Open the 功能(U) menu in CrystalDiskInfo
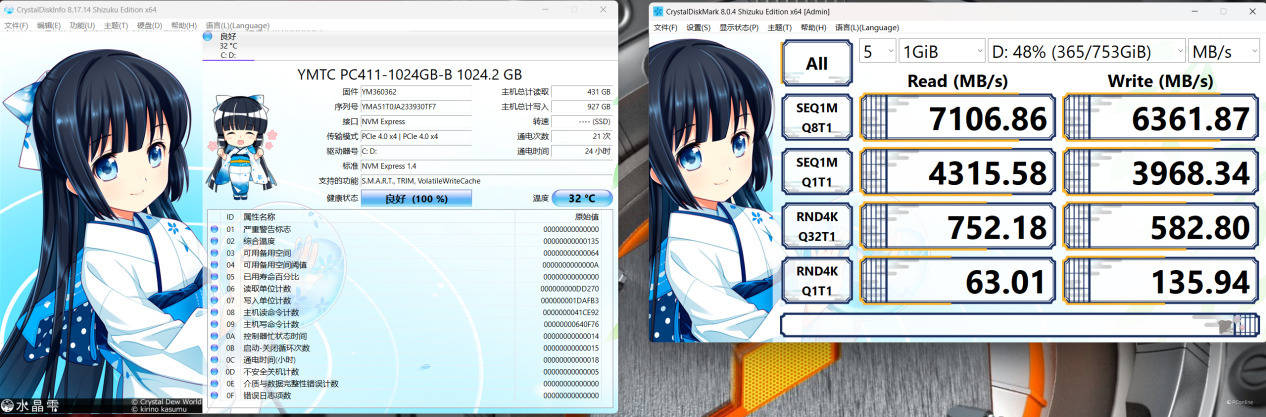Image resolution: width=1266 pixels, height=417 pixels. point(83,25)
